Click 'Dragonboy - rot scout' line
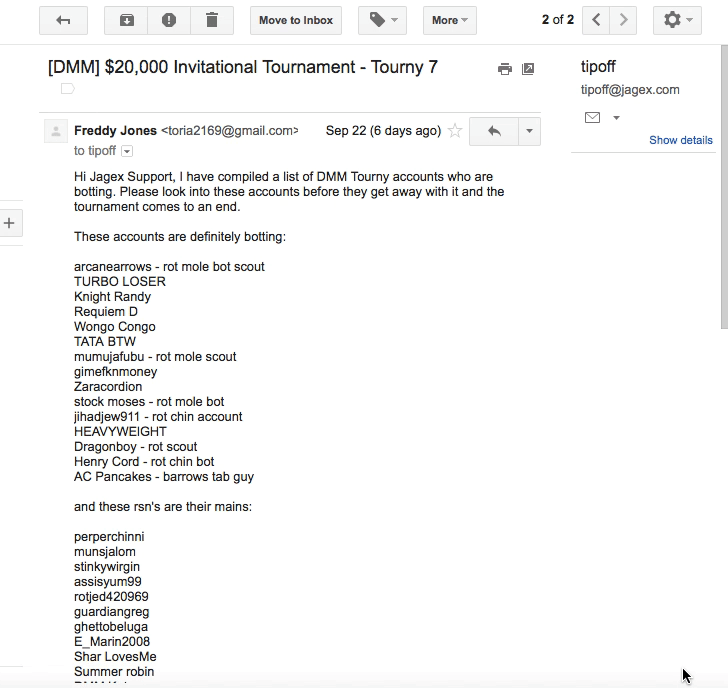 [136, 447]
